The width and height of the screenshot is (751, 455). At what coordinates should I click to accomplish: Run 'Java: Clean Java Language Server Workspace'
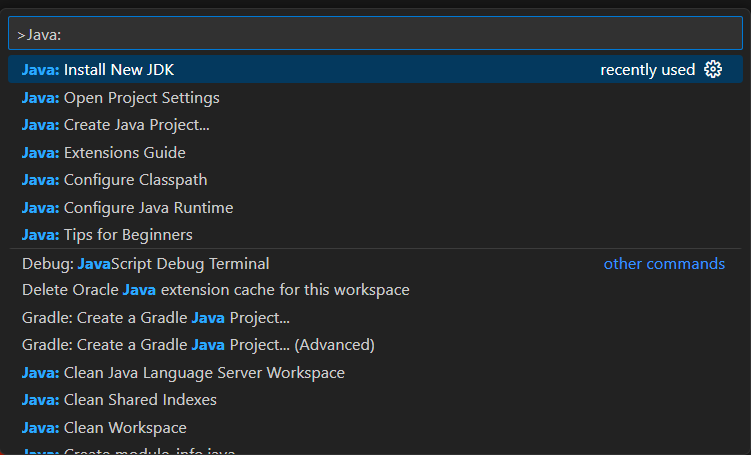click(x=375, y=373)
